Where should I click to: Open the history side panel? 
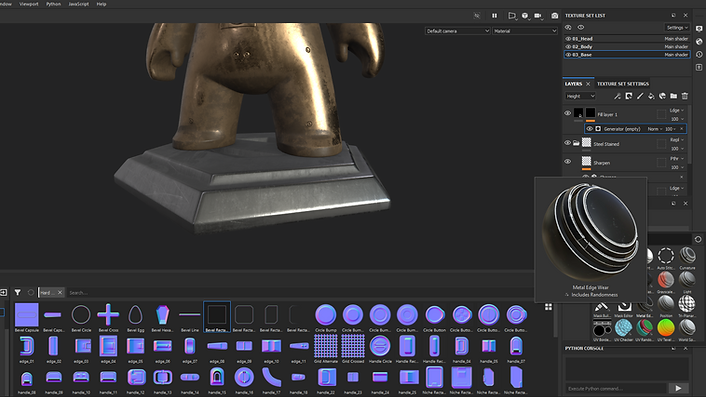point(699,54)
